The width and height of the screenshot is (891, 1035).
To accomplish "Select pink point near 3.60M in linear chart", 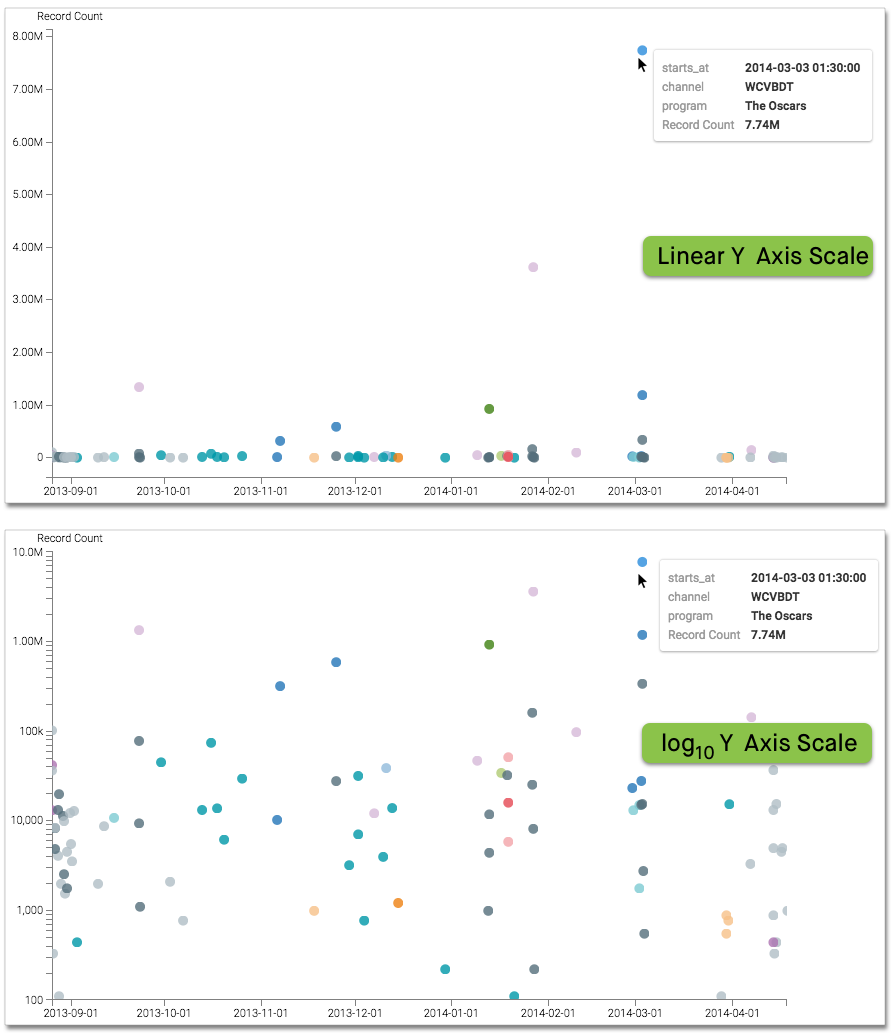I will coord(533,267).
